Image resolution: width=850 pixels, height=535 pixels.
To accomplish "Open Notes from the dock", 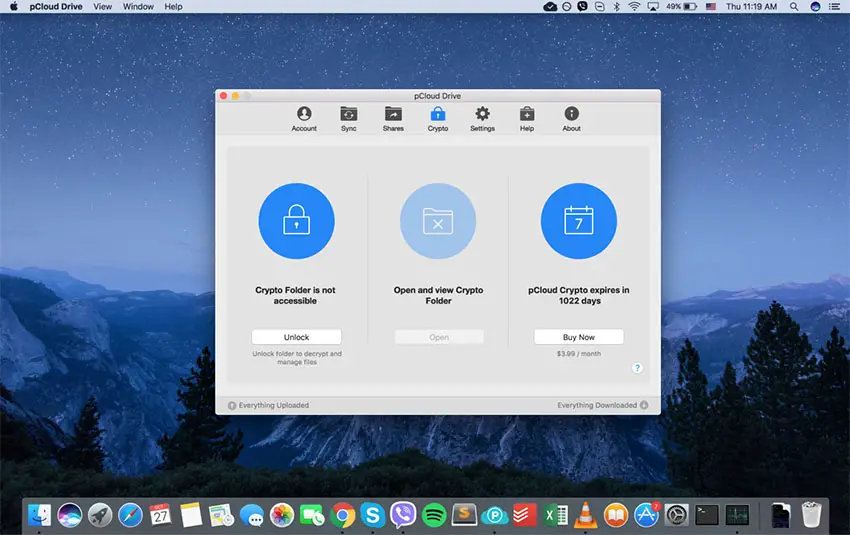I will pos(191,515).
